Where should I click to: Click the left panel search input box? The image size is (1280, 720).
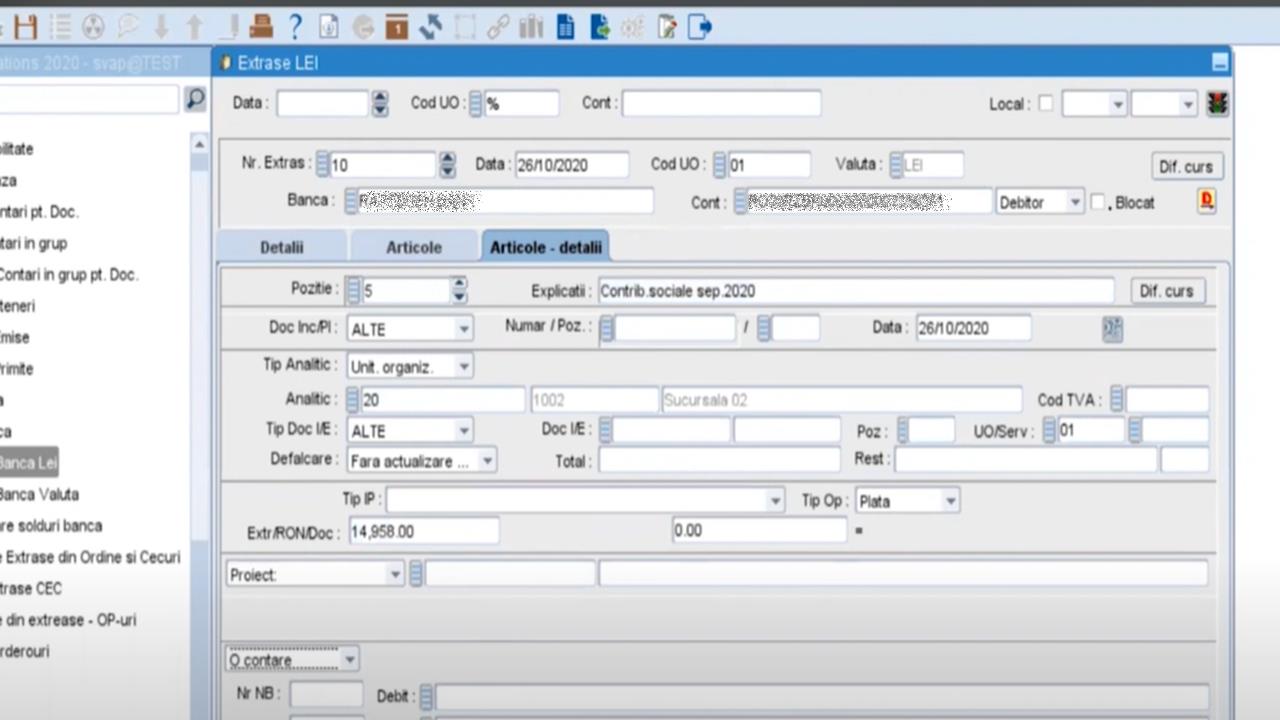pyautogui.click(x=88, y=99)
